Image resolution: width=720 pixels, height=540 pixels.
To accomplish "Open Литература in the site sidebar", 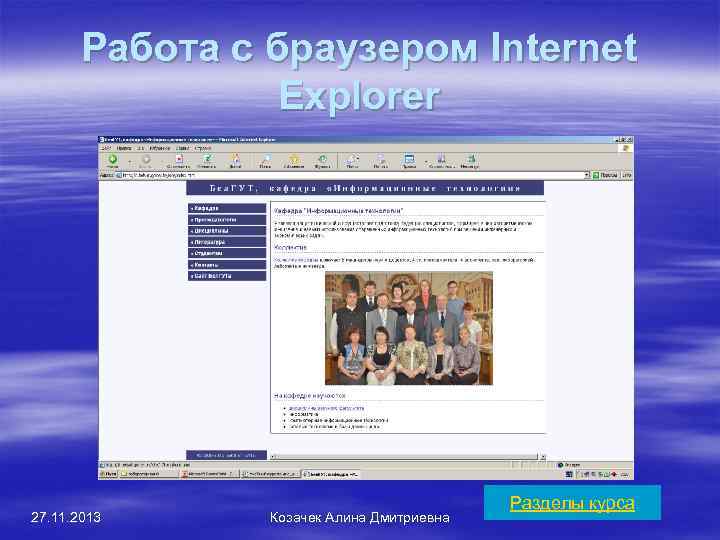I will pos(227,242).
